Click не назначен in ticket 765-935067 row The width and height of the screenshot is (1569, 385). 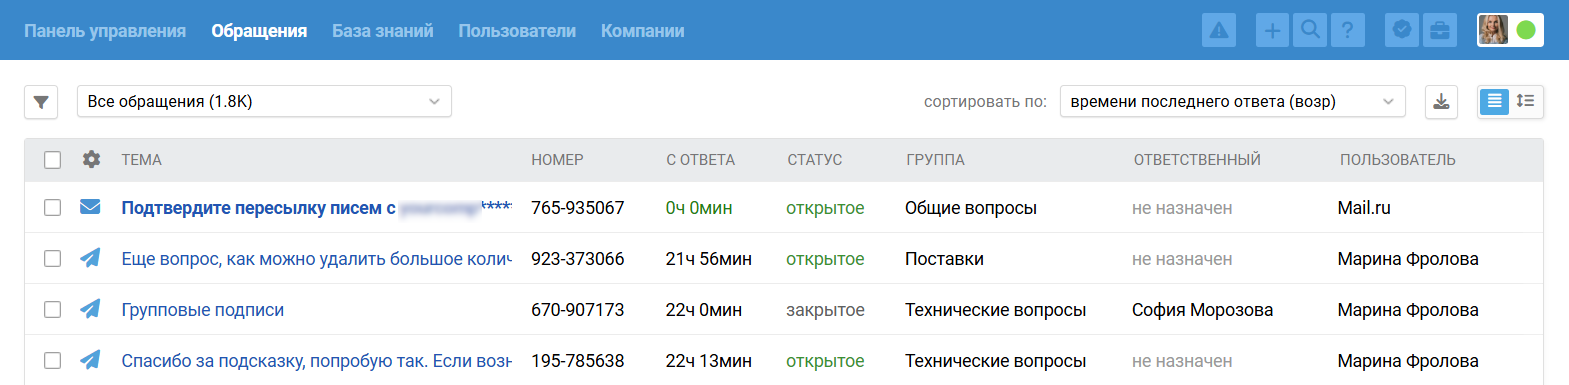pyautogui.click(x=1182, y=208)
